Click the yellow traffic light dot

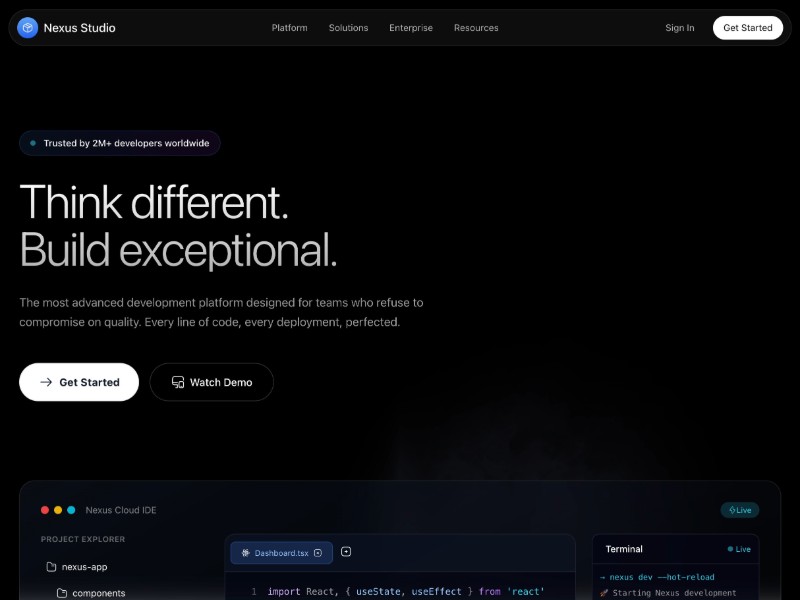tap(57, 510)
